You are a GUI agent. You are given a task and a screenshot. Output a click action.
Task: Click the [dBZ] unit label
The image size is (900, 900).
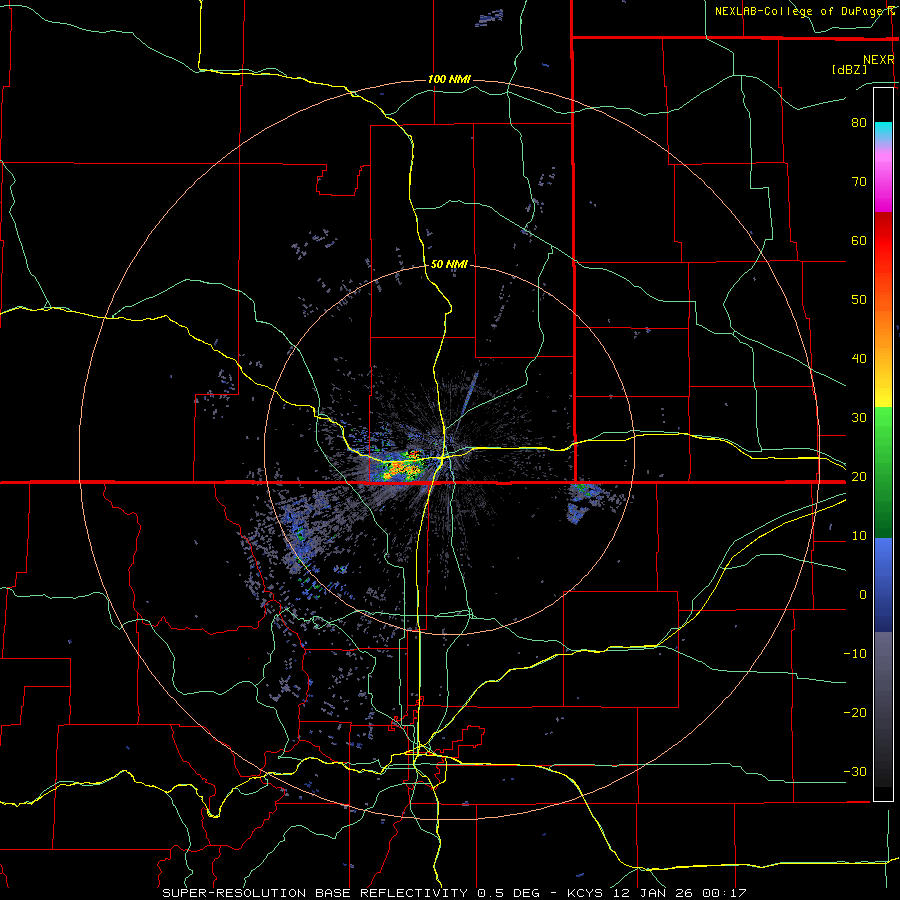(849, 70)
